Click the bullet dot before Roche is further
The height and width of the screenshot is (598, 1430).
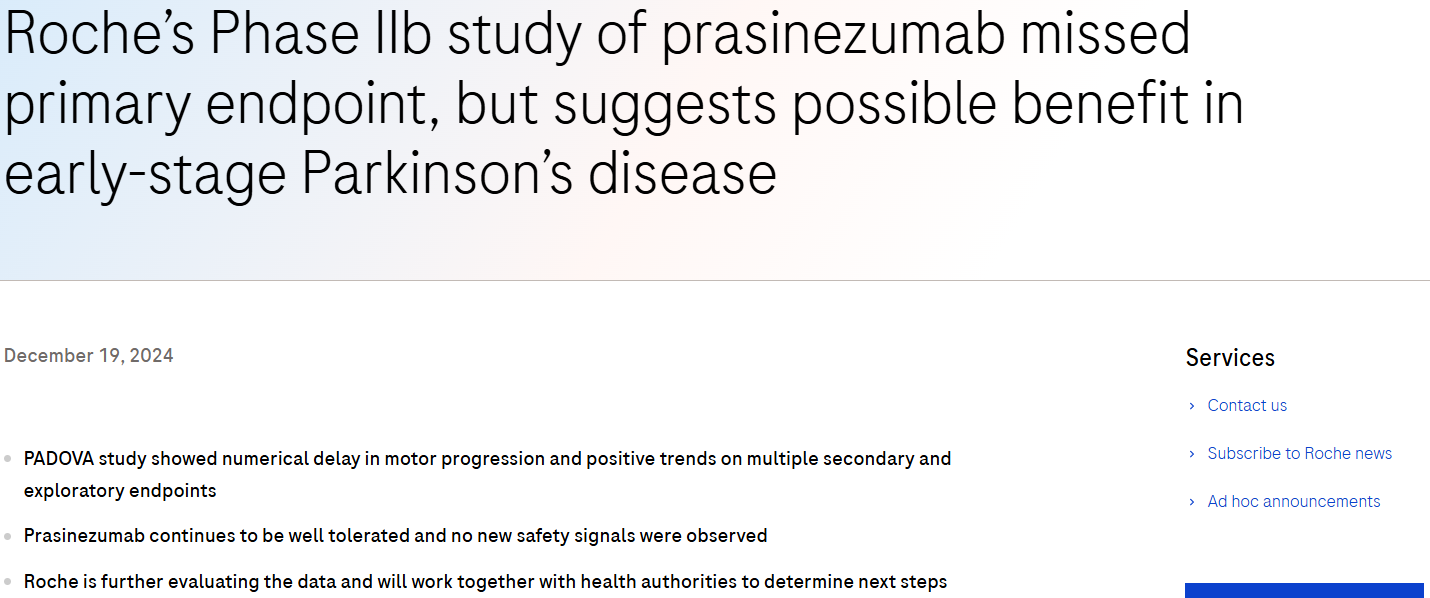pyautogui.click(x=8, y=582)
